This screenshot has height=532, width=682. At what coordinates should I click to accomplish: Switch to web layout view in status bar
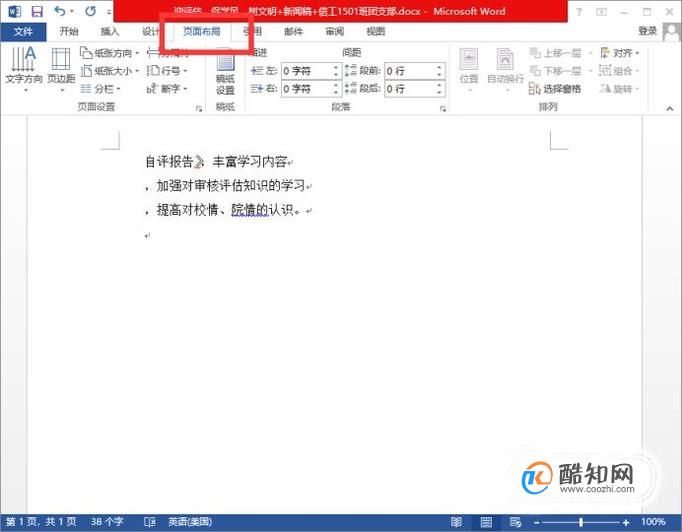(x=515, y=522)
